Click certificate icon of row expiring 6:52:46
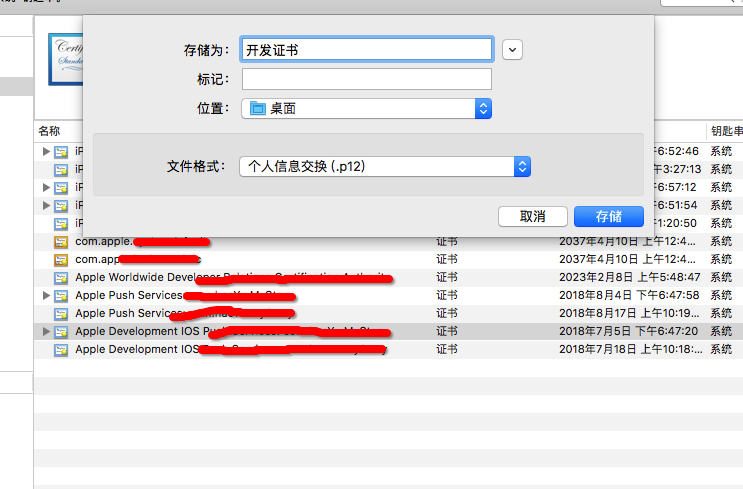The height and width of the screenshot is (489, 743). point(61,152)
